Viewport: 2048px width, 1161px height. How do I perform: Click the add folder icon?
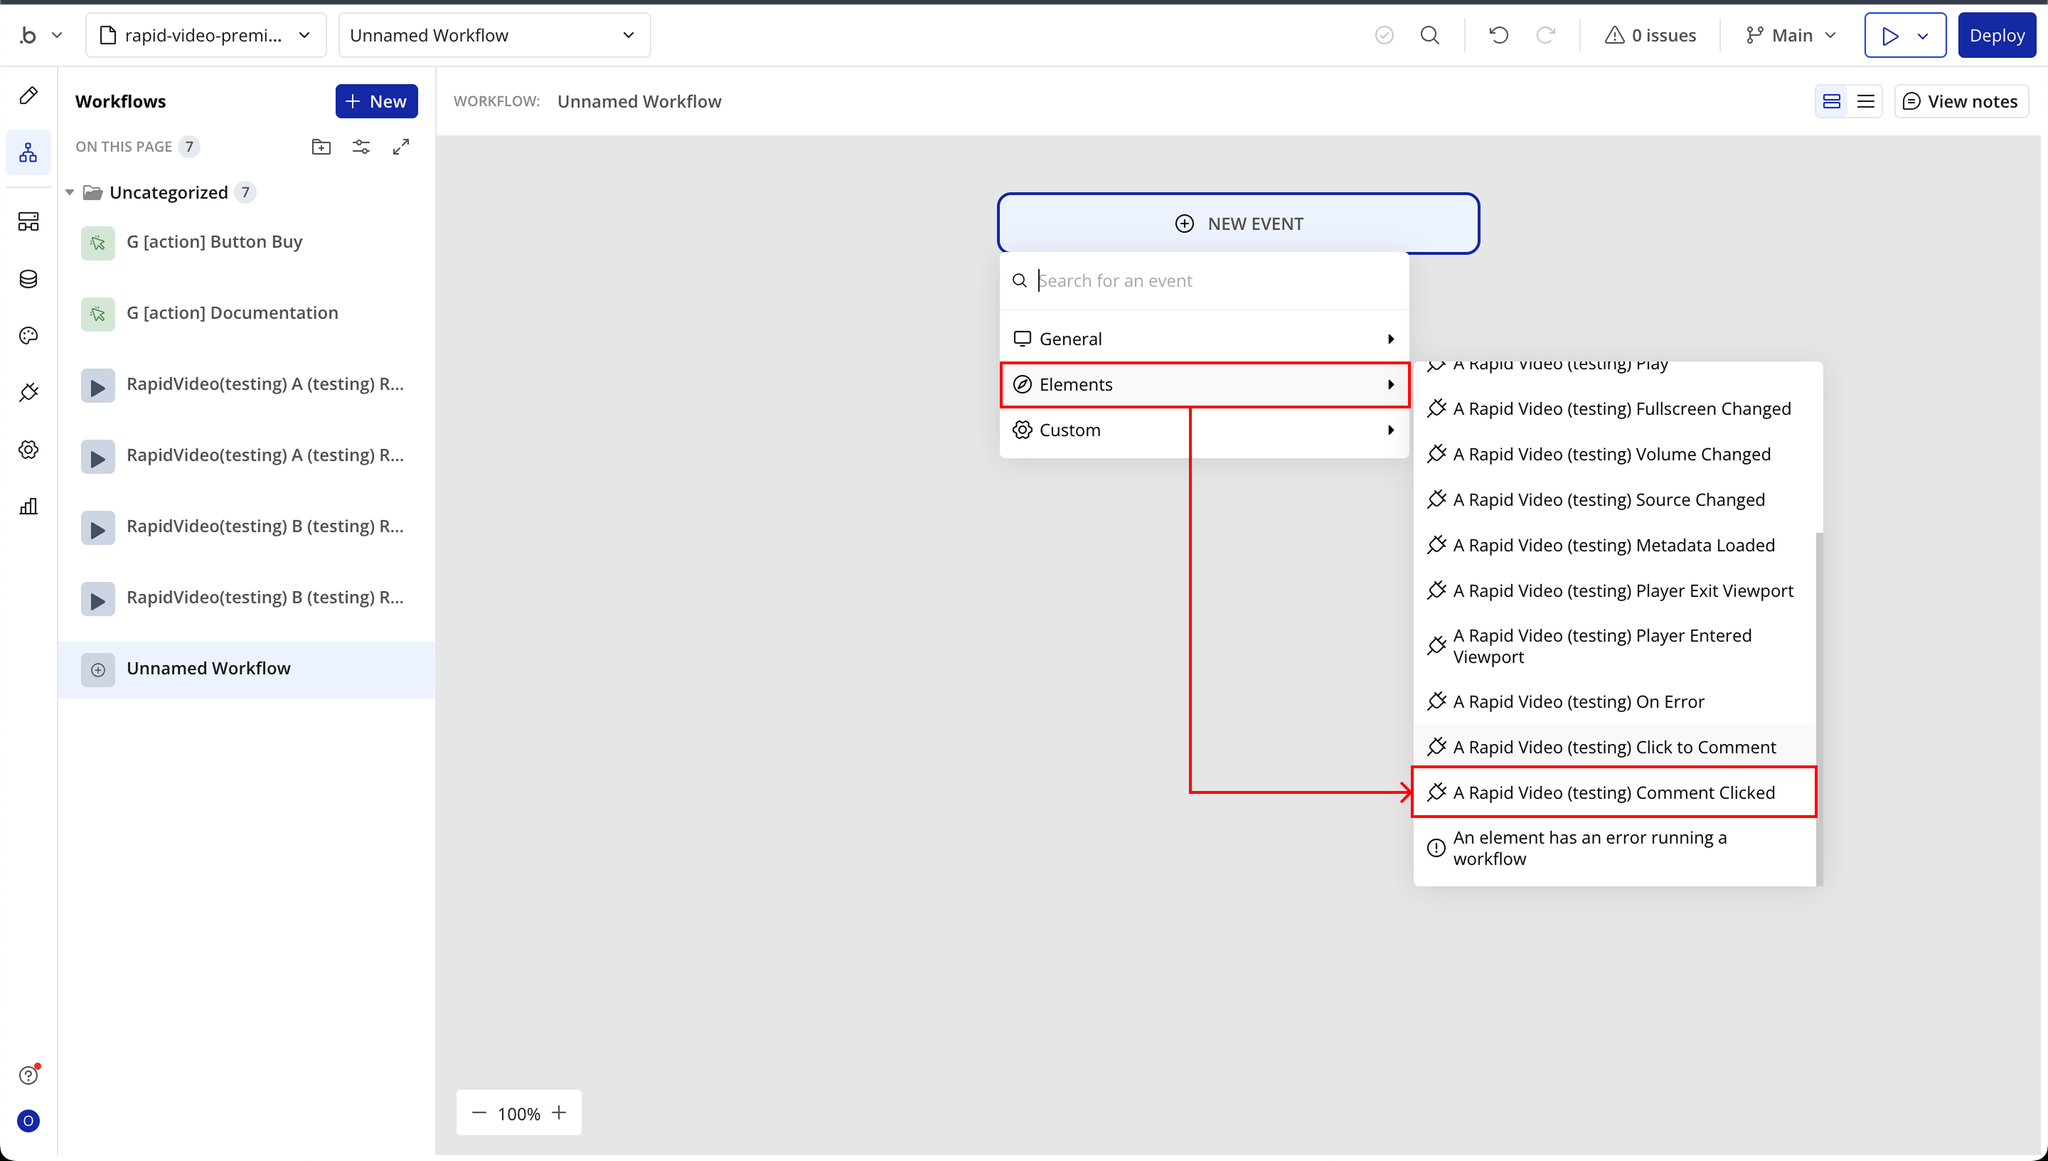pyautogui.click(x=321, y=147)
